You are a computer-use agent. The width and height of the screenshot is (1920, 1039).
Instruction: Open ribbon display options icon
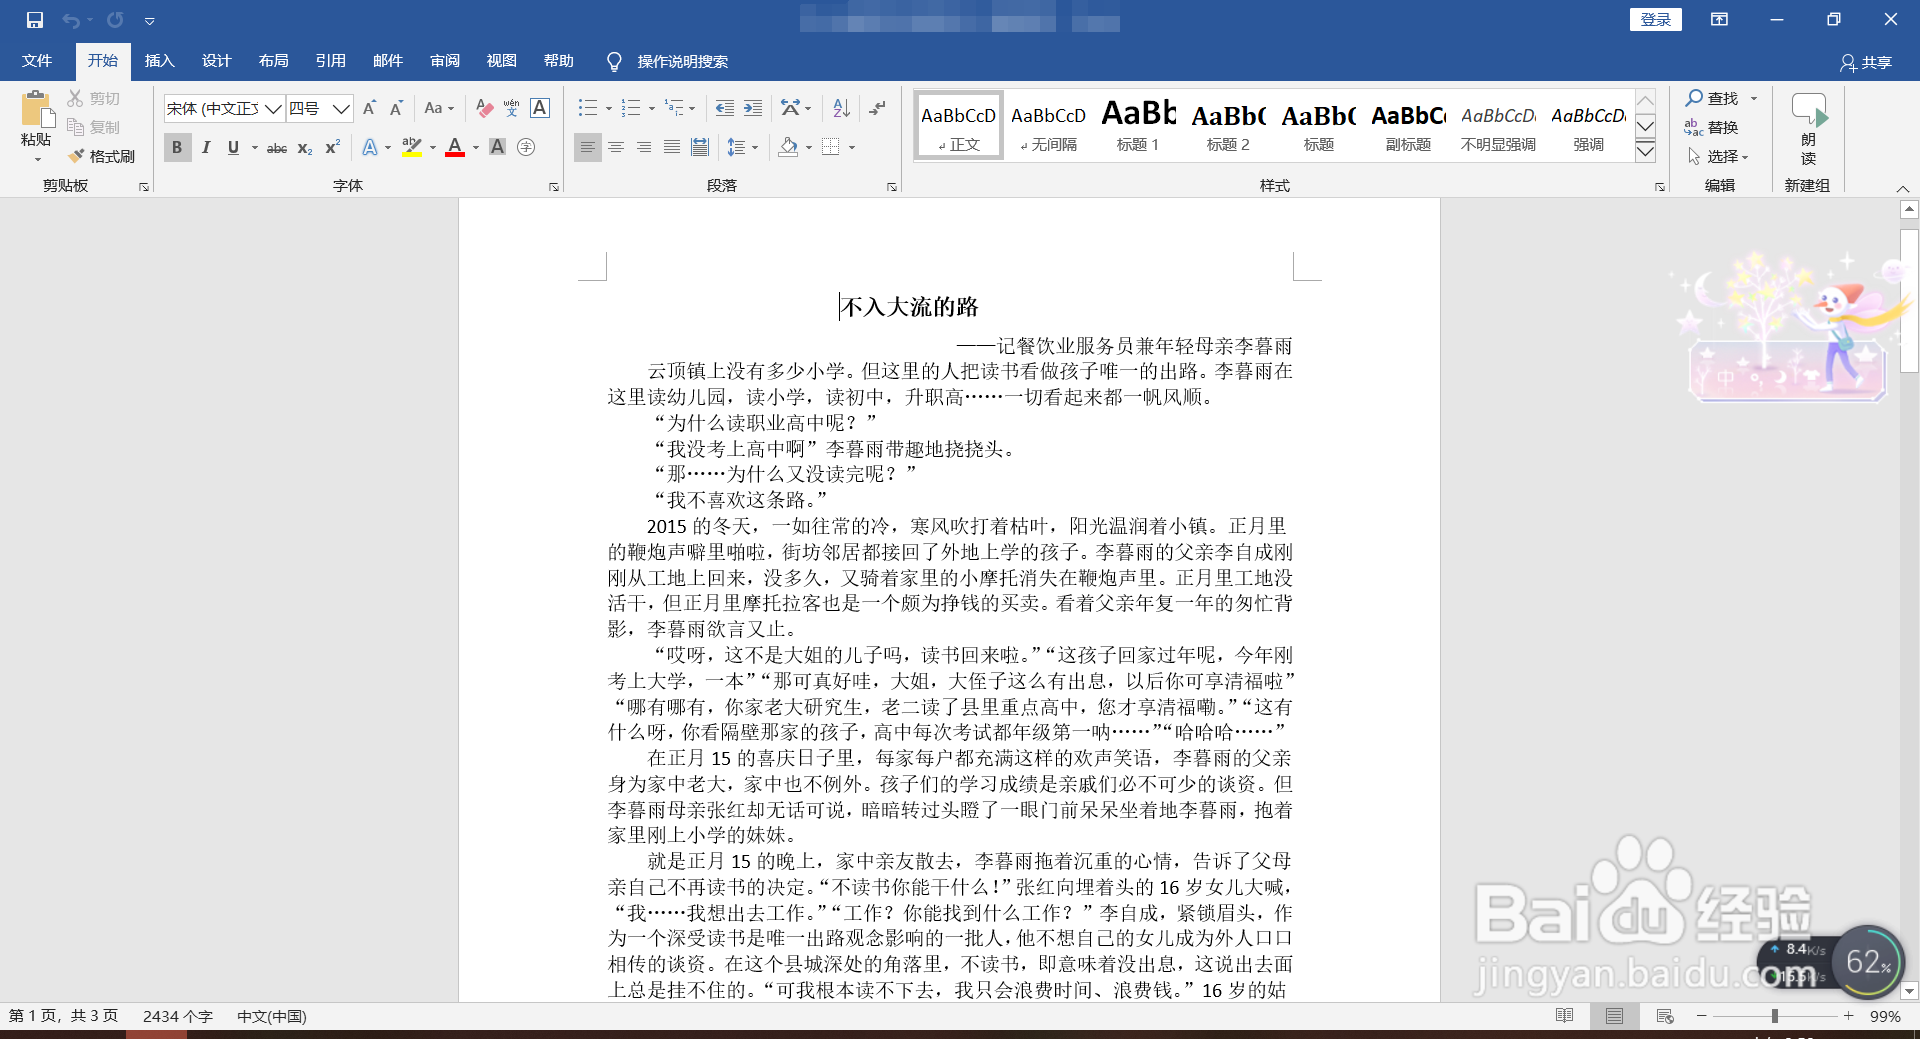1719,20
